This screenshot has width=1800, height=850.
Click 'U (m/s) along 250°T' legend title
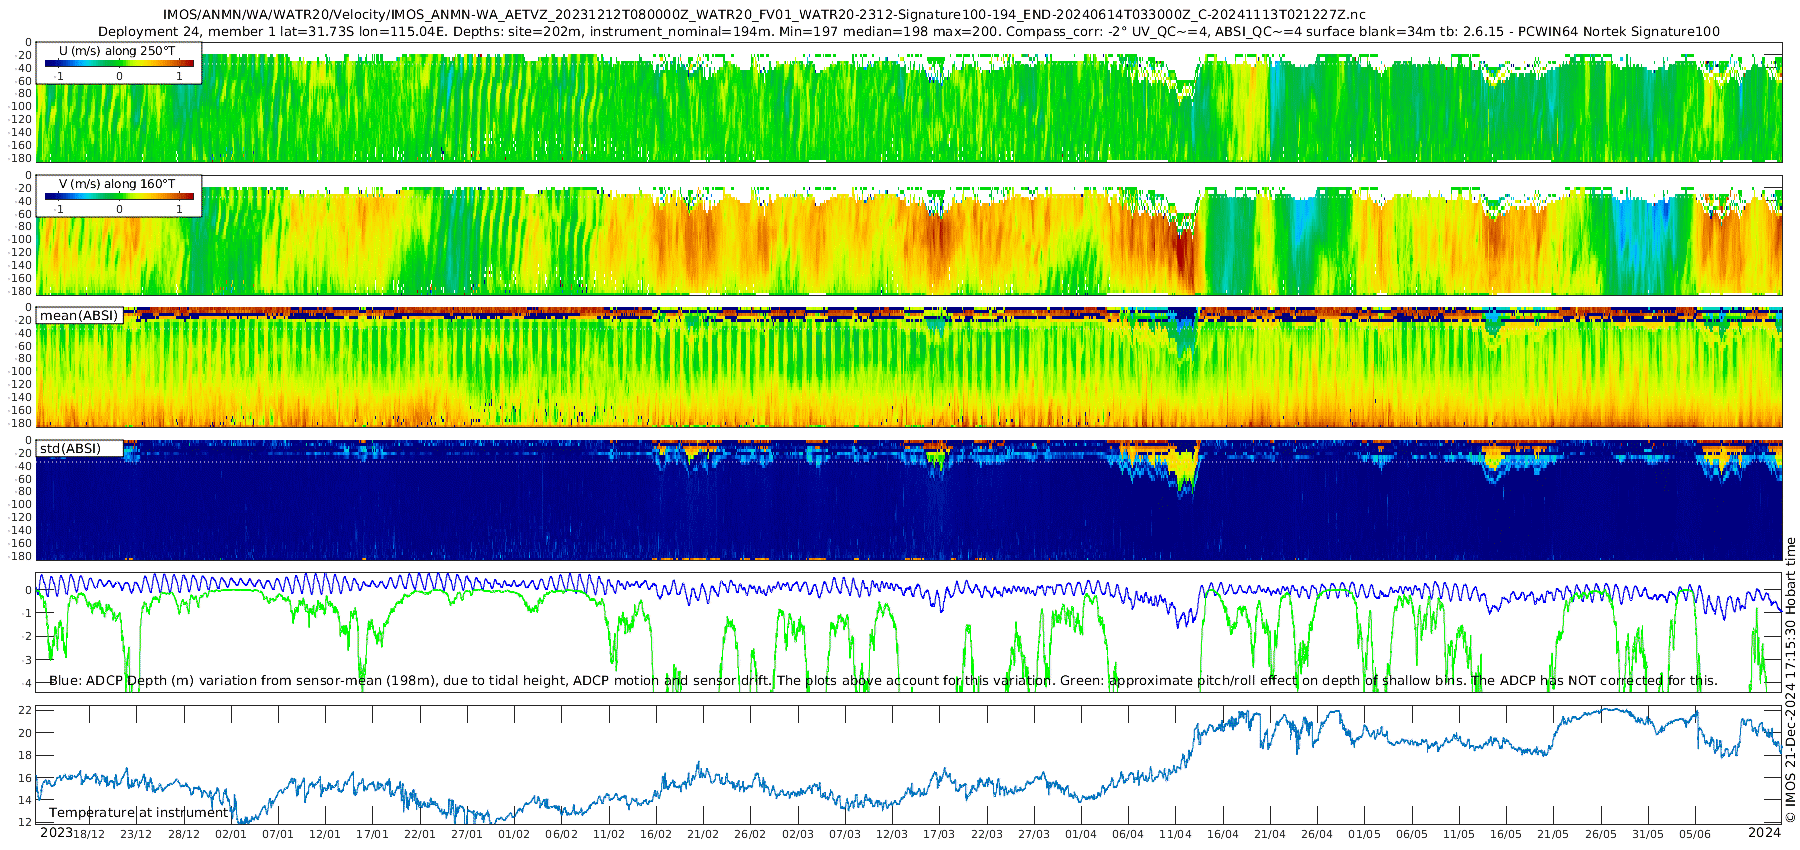point(117,51)
